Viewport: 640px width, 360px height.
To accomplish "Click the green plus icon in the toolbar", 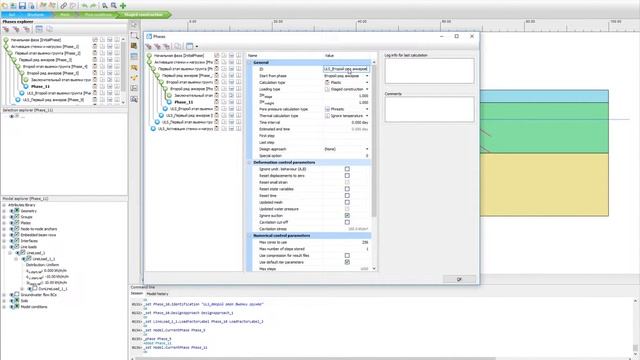I will click(x=123, y=5).
